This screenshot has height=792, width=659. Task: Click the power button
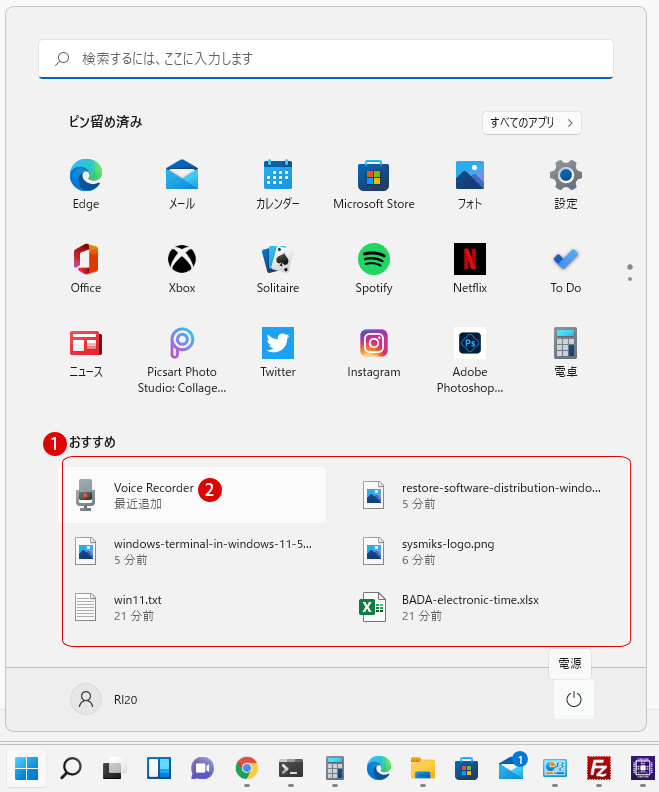(574, 700)
